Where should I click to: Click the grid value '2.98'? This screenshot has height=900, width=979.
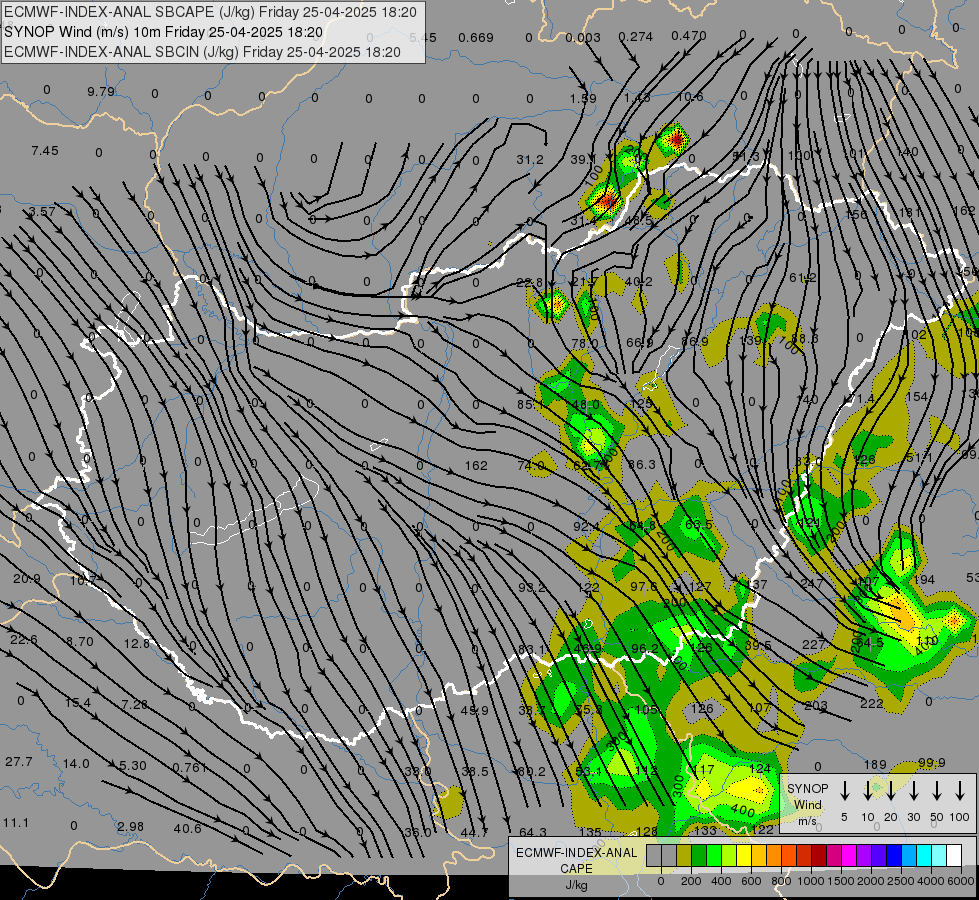[130, 827]
